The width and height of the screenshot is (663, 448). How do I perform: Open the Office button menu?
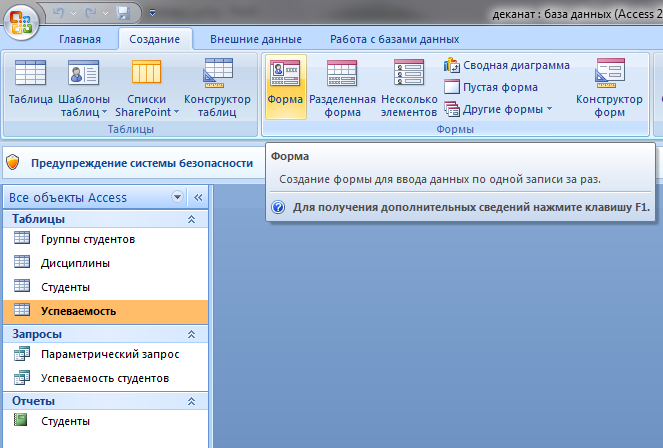21,23
